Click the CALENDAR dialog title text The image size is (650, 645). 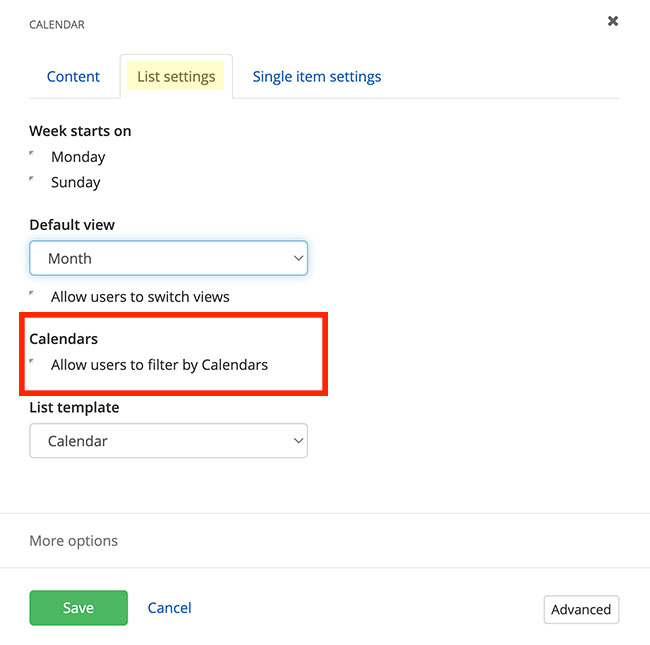(57, 25)
